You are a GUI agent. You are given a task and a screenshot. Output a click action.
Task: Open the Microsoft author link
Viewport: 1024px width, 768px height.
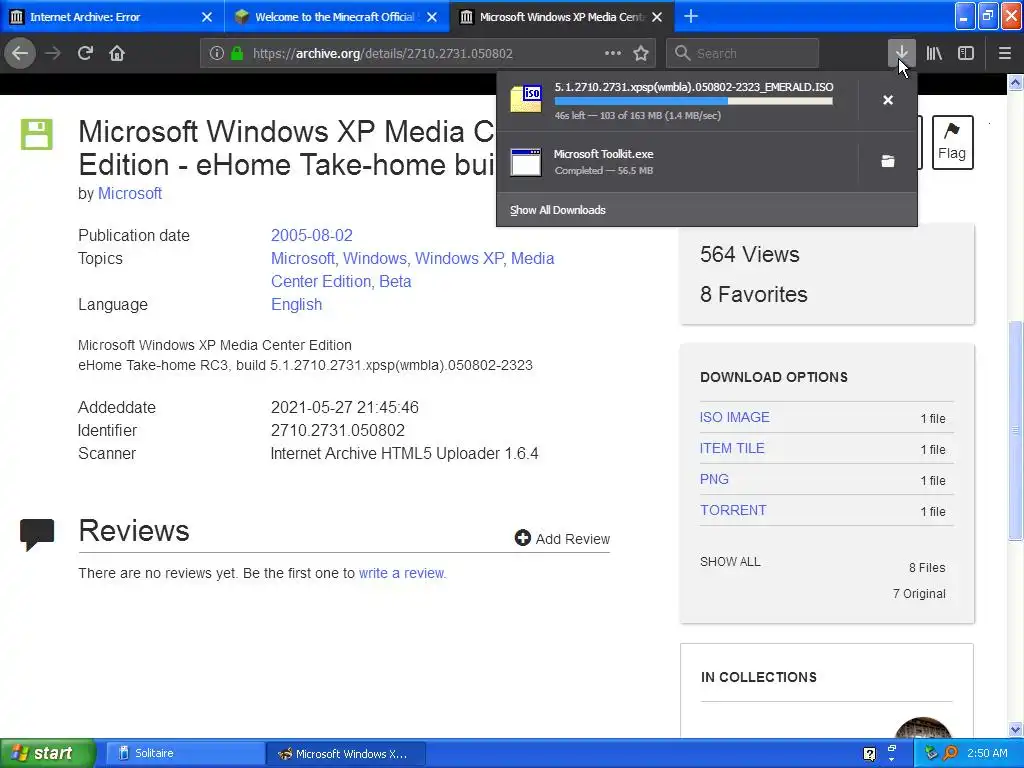point(130,193)
